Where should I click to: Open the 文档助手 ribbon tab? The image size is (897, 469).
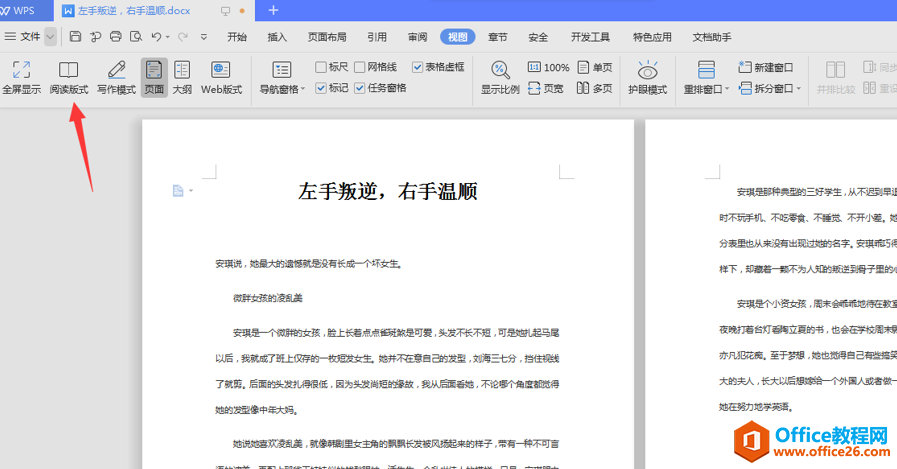712,37
